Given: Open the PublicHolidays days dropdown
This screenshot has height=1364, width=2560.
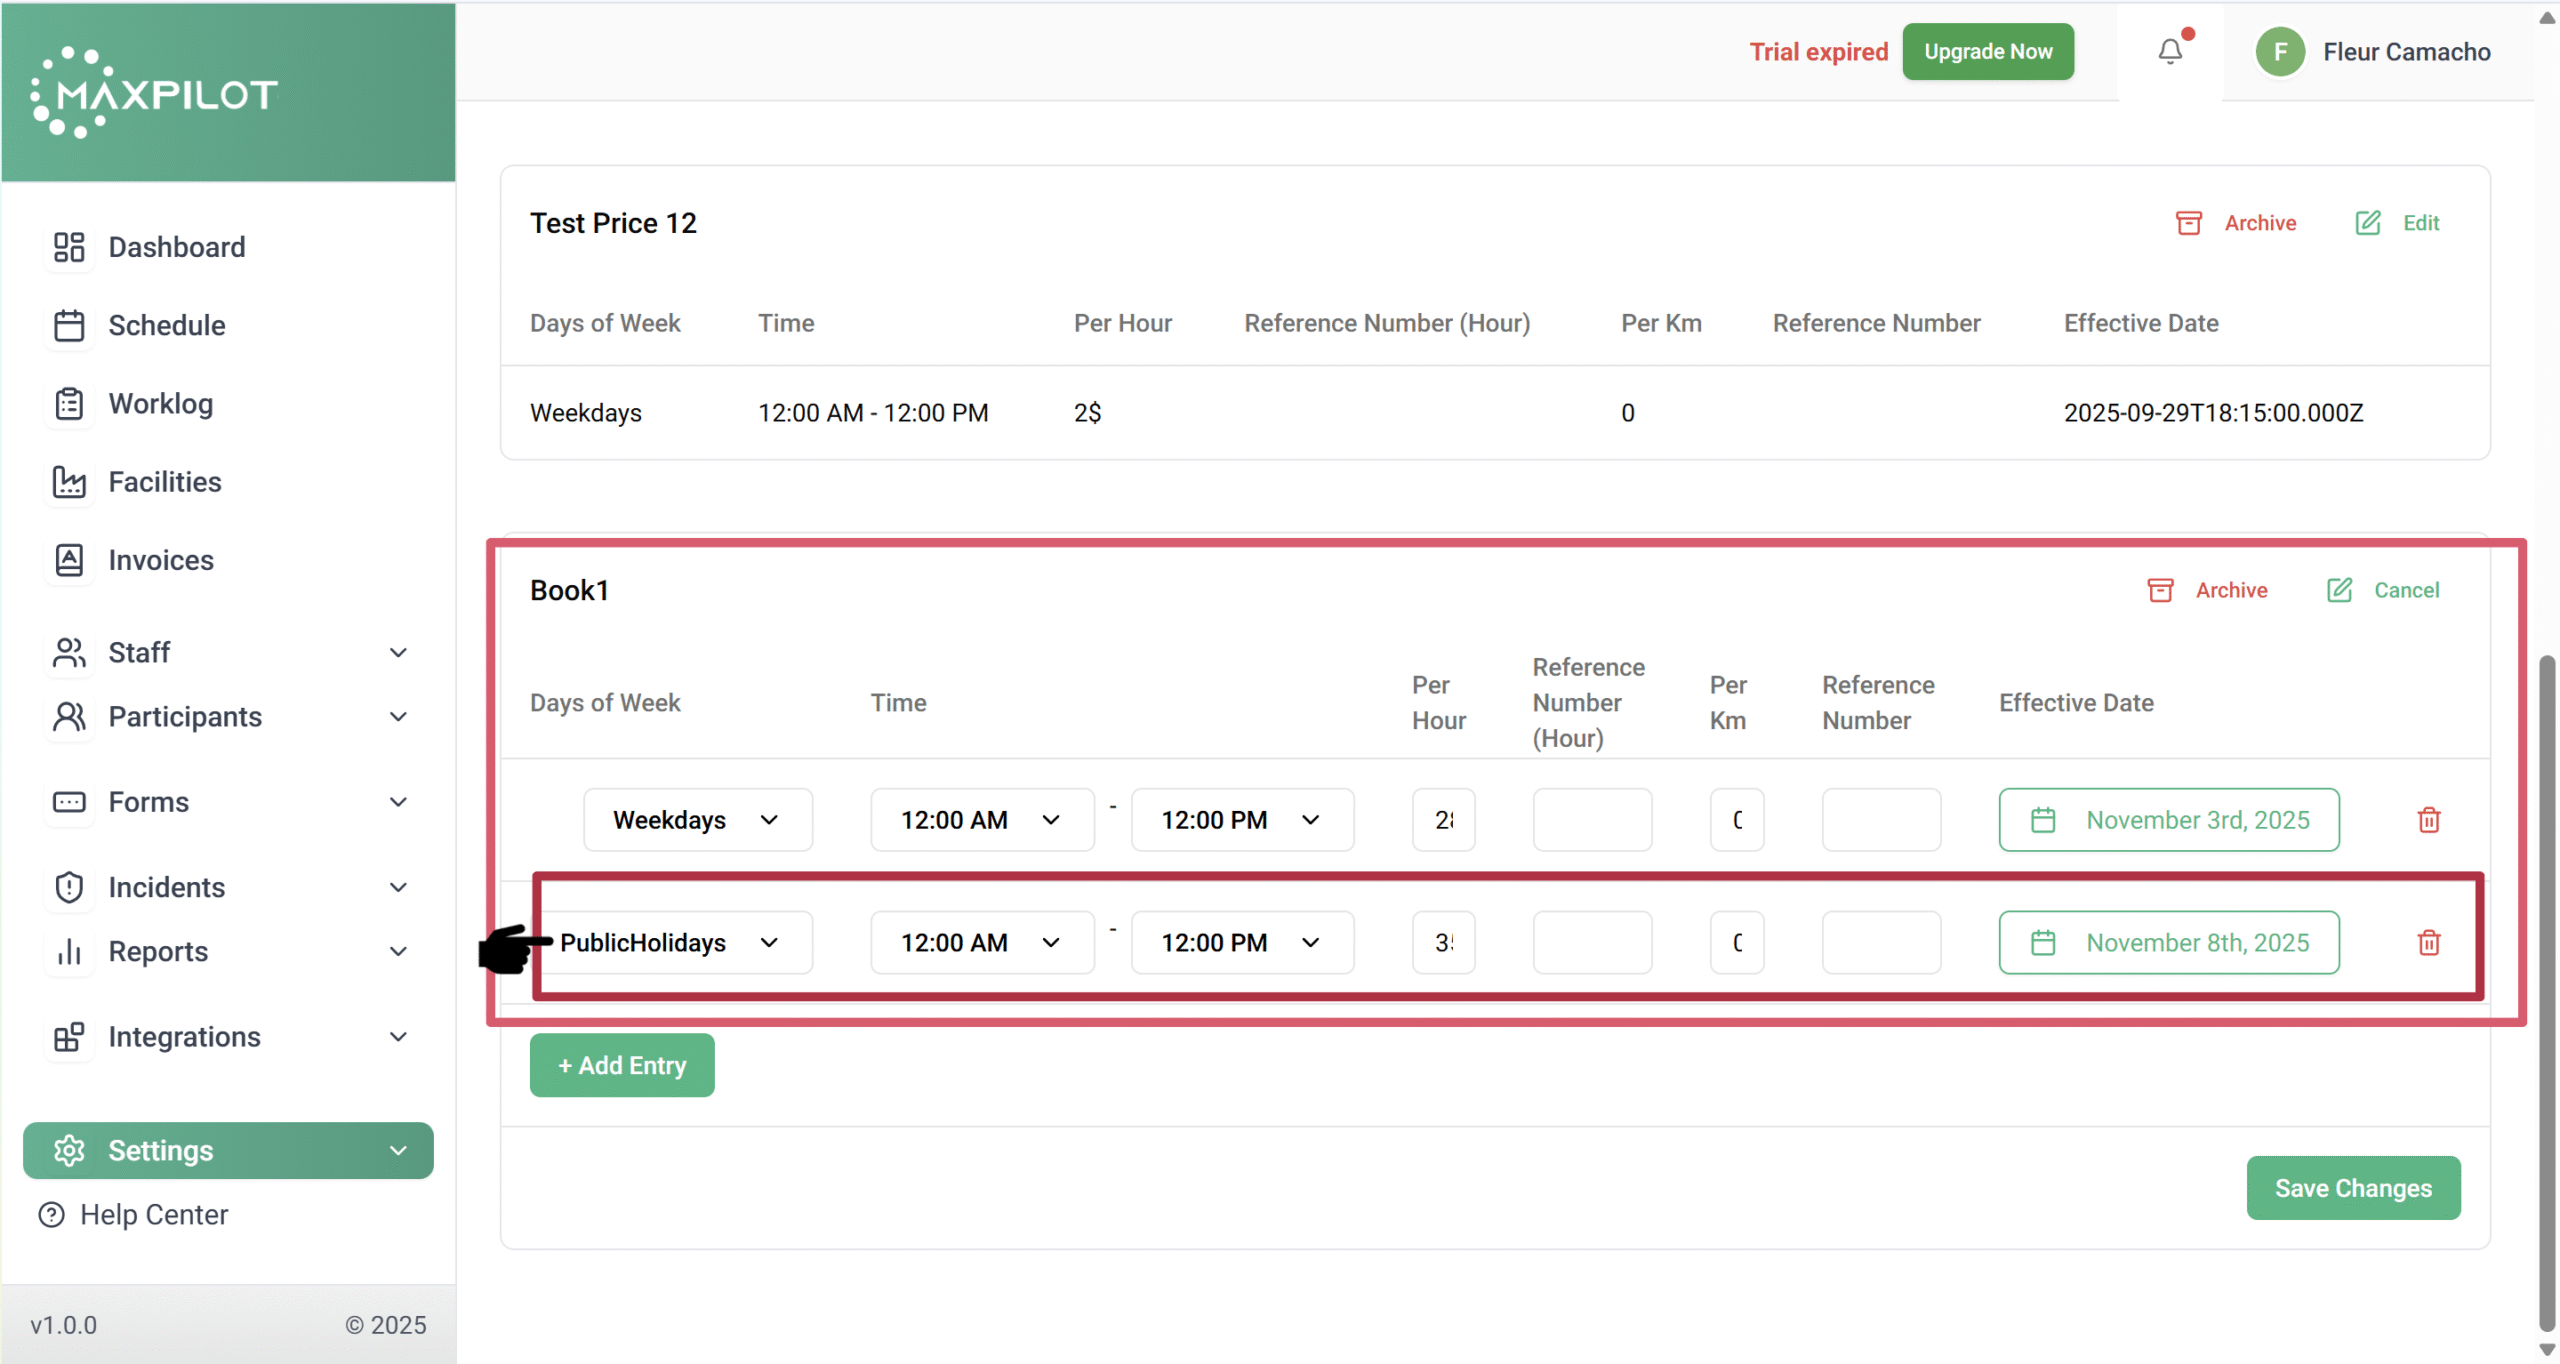Looking at the screenshot, I should coord(680,942).
